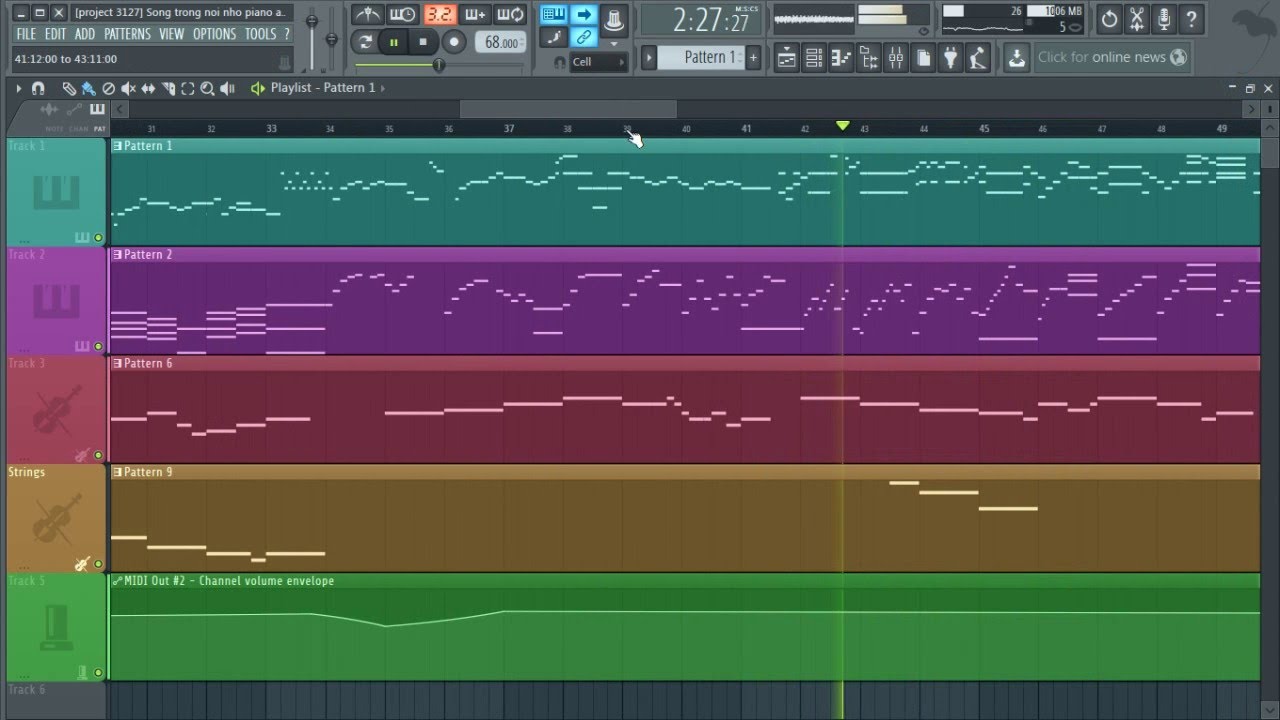Click the master pitch slider knob
The height and width of the screenshot is (720, 1280).
[332, 39]
